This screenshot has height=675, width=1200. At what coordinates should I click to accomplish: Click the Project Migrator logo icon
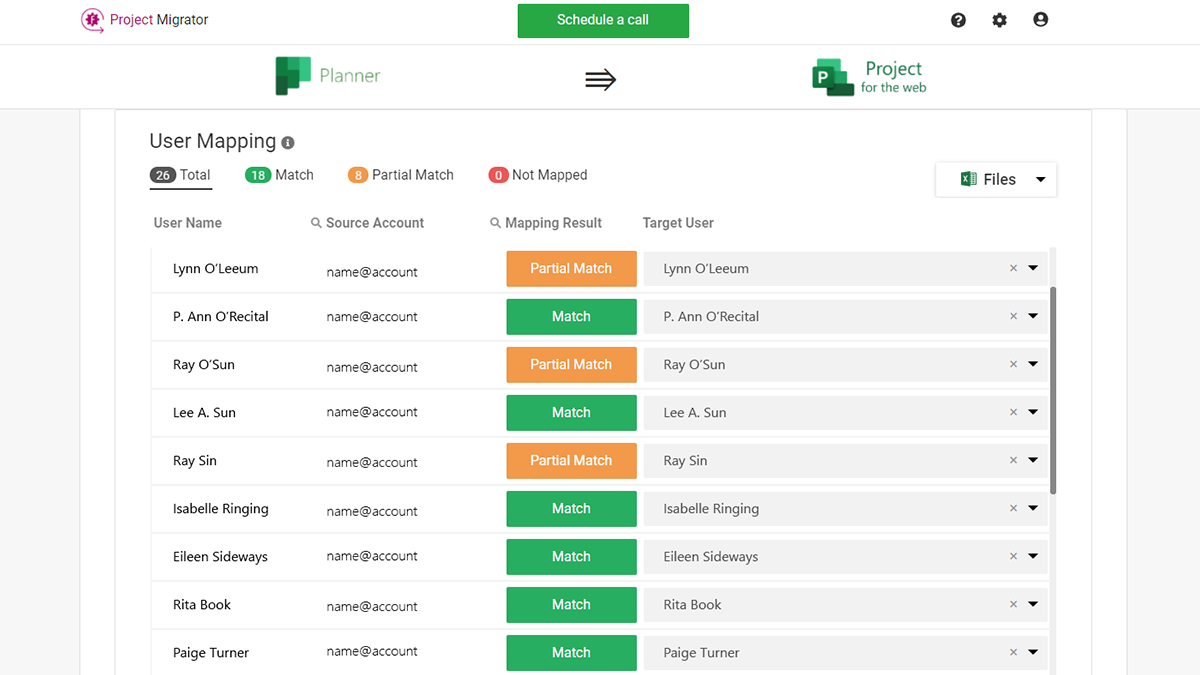(x=91, y=20)
